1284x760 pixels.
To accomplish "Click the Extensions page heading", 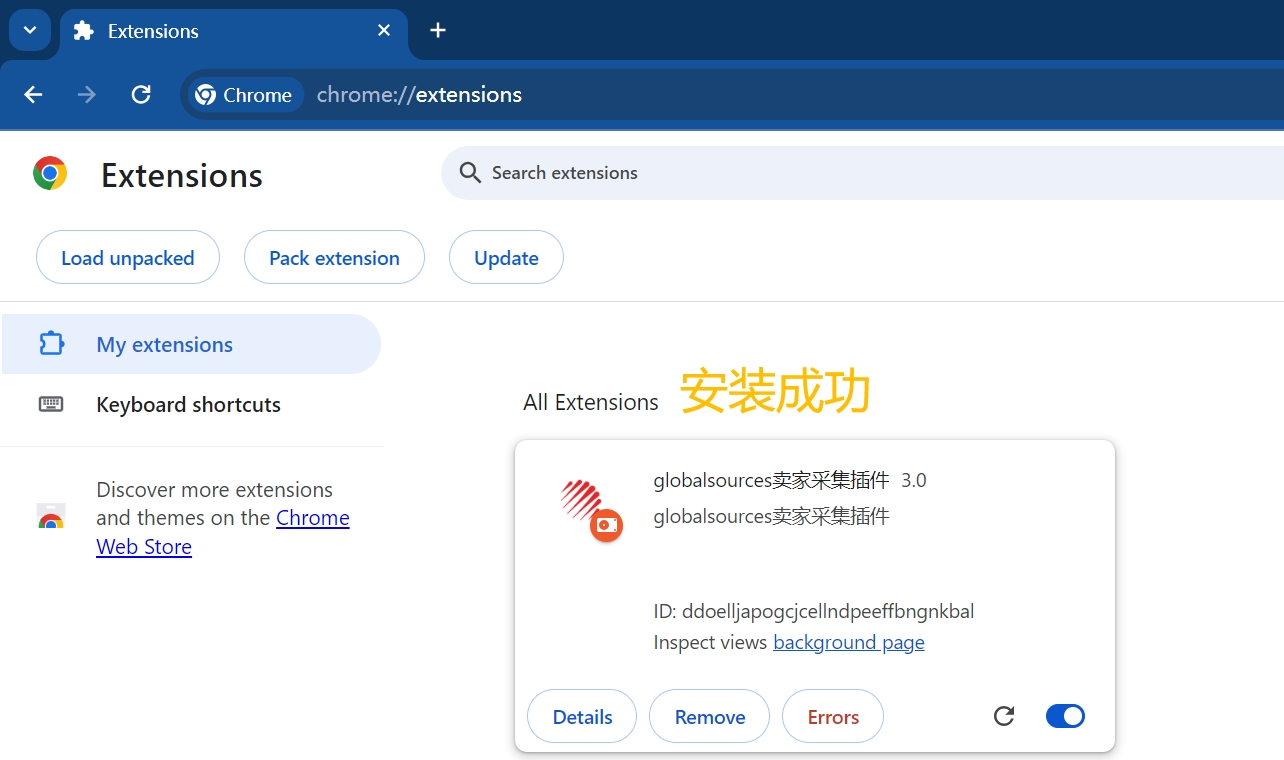I will tap(182, 175).
